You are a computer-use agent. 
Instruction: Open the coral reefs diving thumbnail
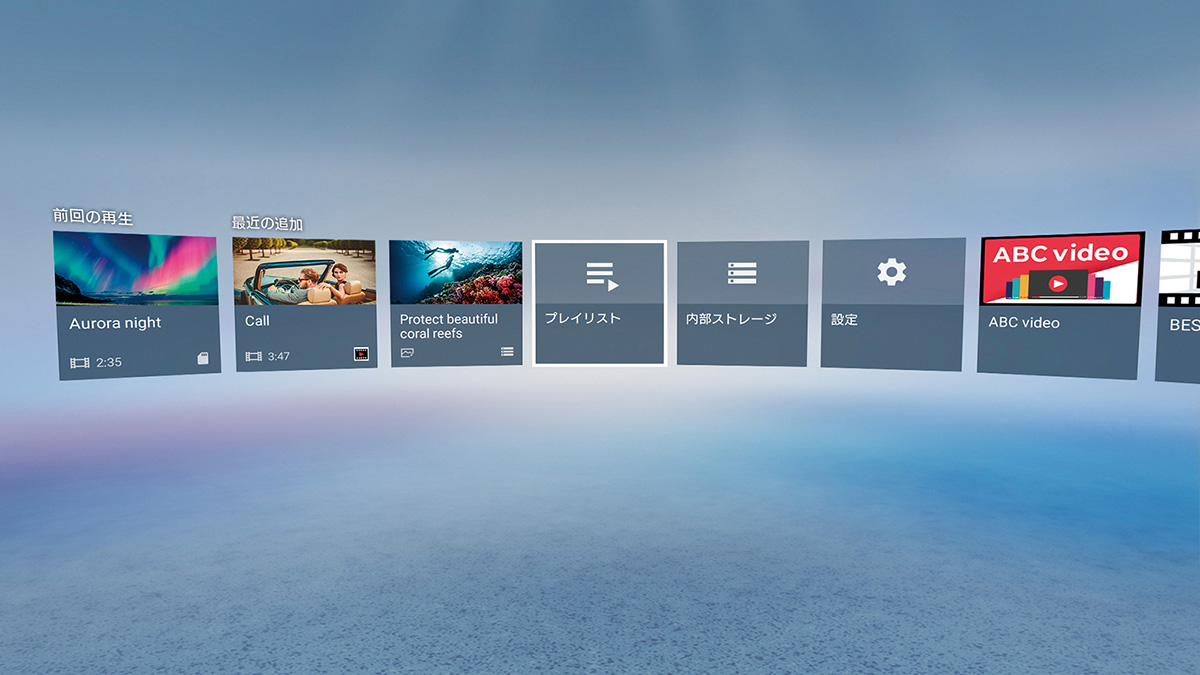tap(456, 272)
